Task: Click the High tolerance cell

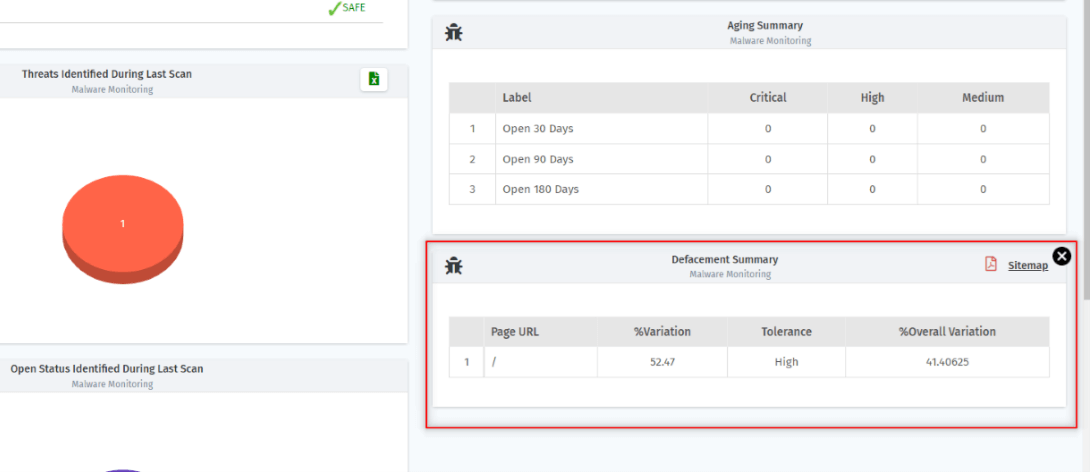Action: 786,362
